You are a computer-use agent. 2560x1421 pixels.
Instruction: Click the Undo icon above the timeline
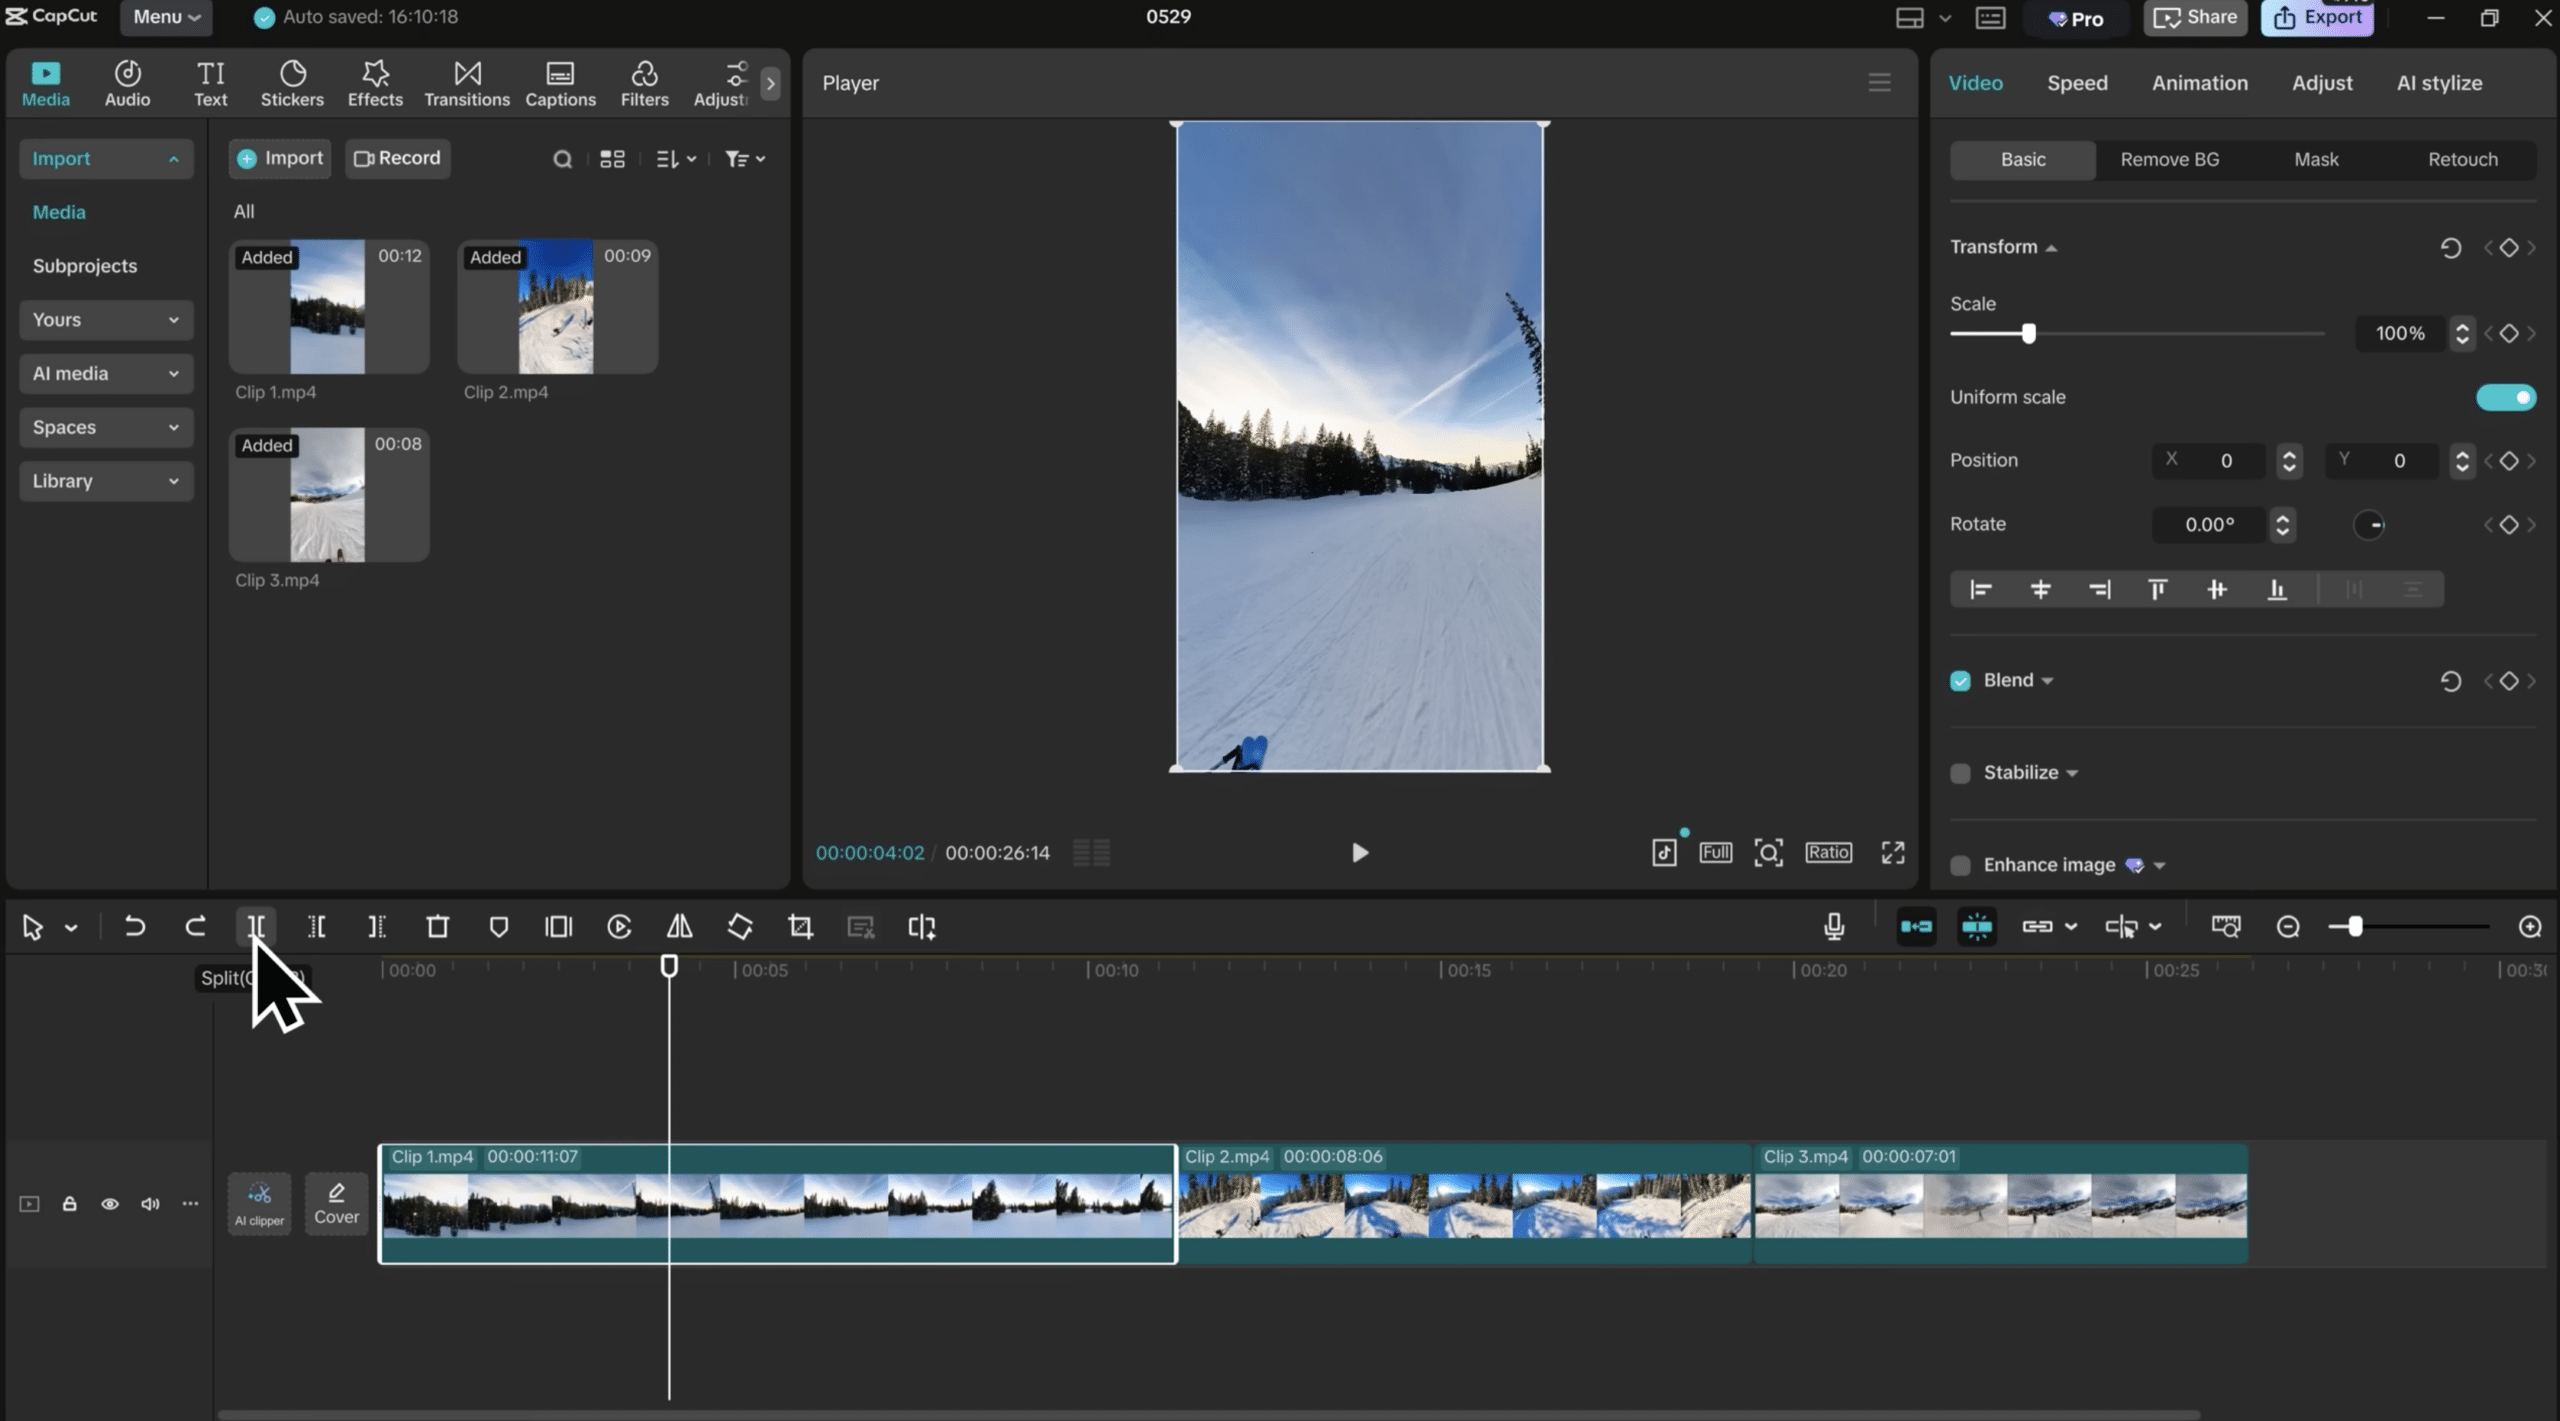tap(135, 926)
